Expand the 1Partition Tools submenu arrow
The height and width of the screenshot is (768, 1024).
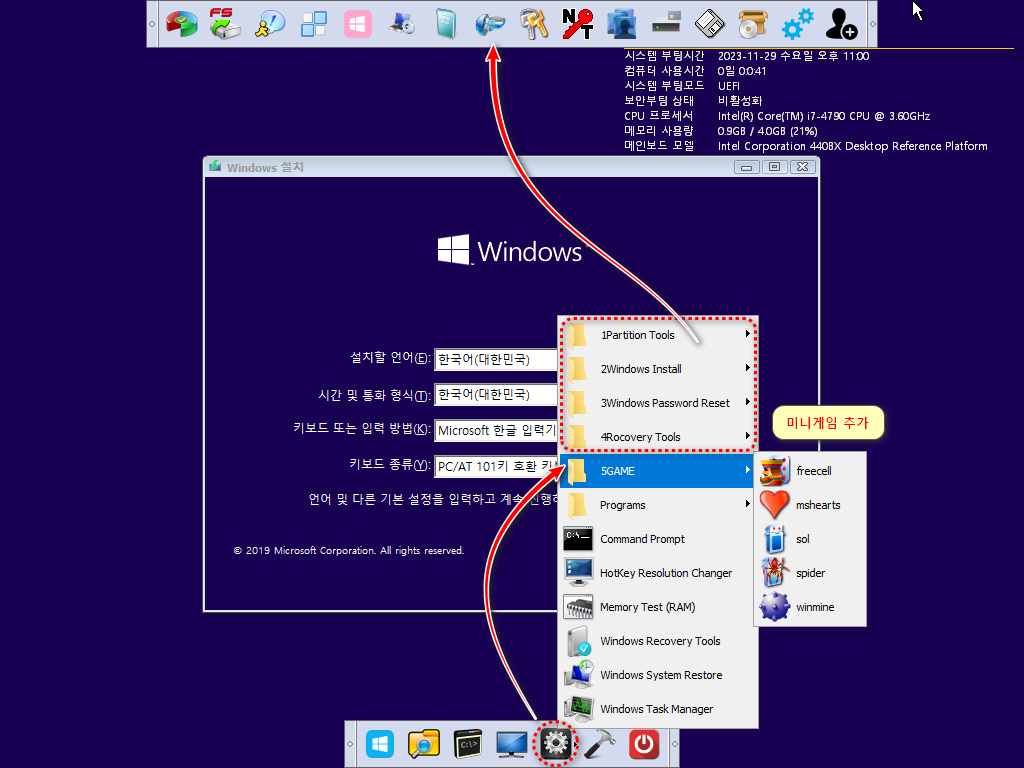click(x=748, y=334)
